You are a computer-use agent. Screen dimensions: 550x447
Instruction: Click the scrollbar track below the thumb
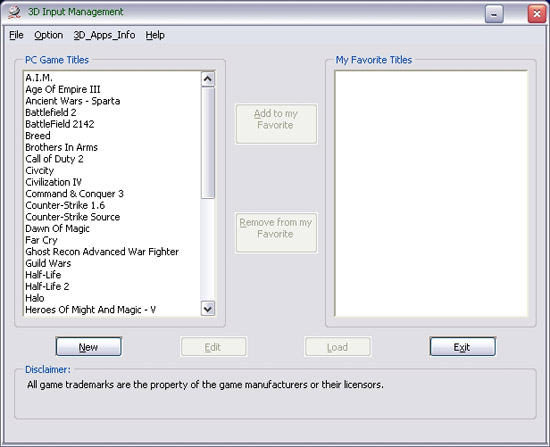pos(208,250)
